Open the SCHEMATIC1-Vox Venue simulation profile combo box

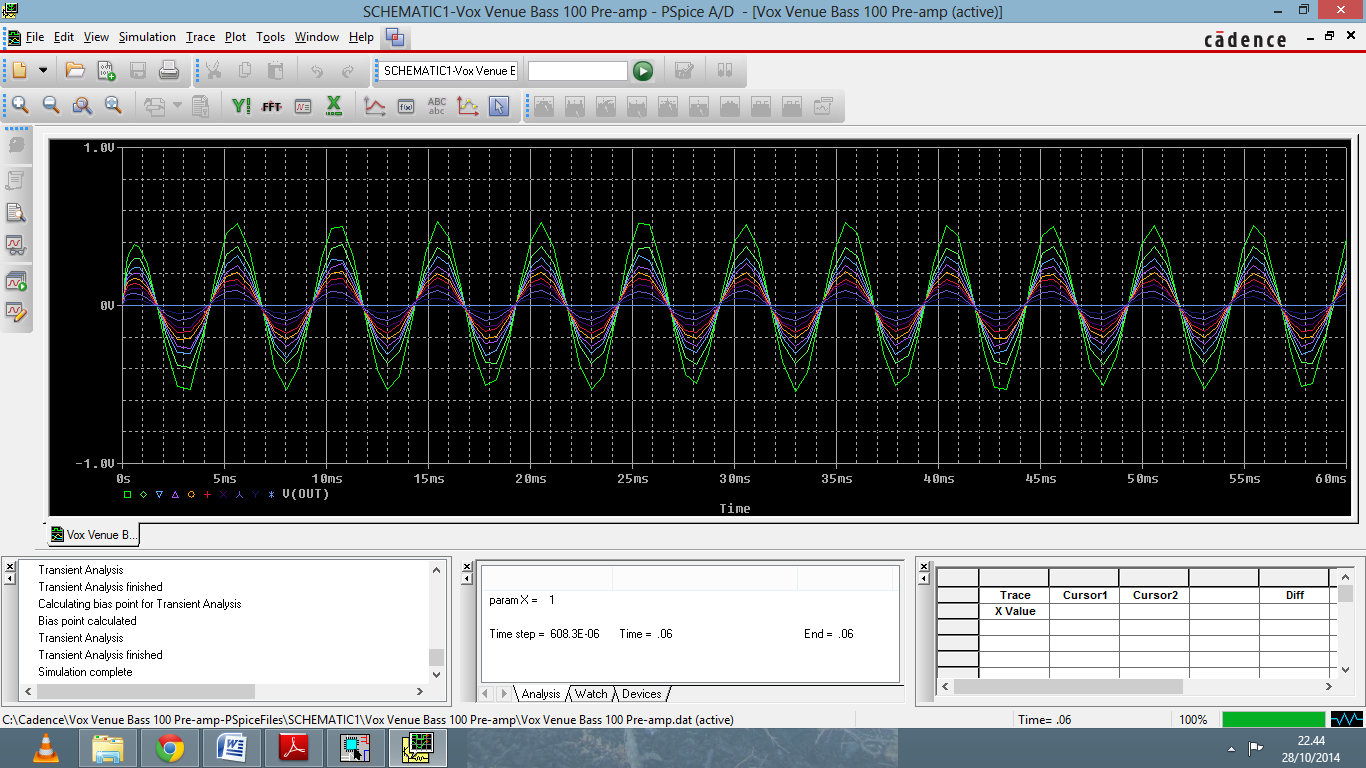point(449,71)
